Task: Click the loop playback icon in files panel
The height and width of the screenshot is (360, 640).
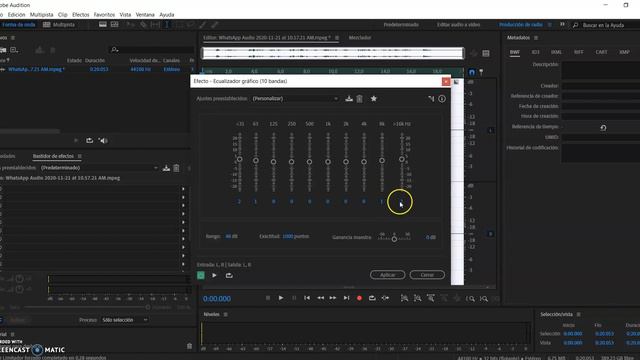Action: pos(89,141)
